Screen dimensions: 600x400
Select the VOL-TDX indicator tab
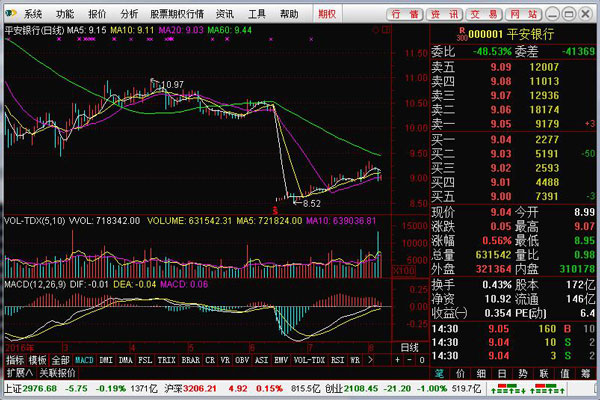pyautogui.click(x=309, y=360)
